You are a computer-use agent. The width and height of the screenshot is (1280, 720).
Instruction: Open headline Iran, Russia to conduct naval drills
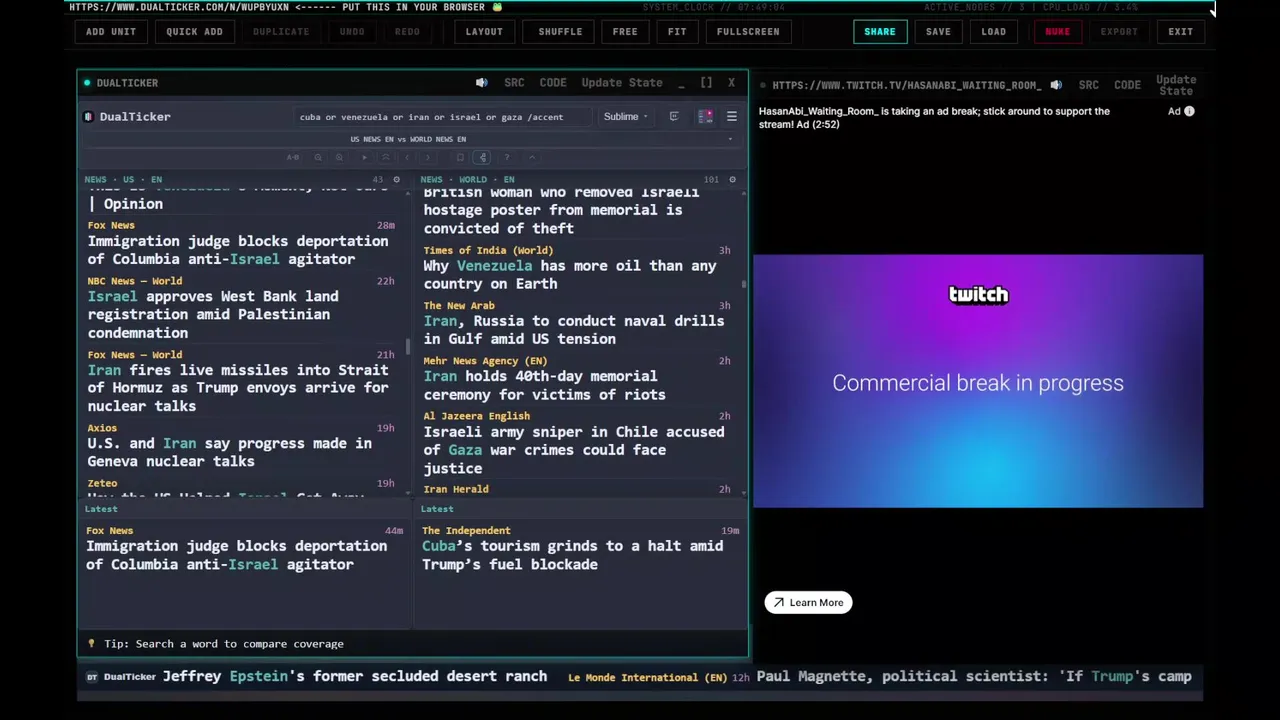tap(574, 330)
